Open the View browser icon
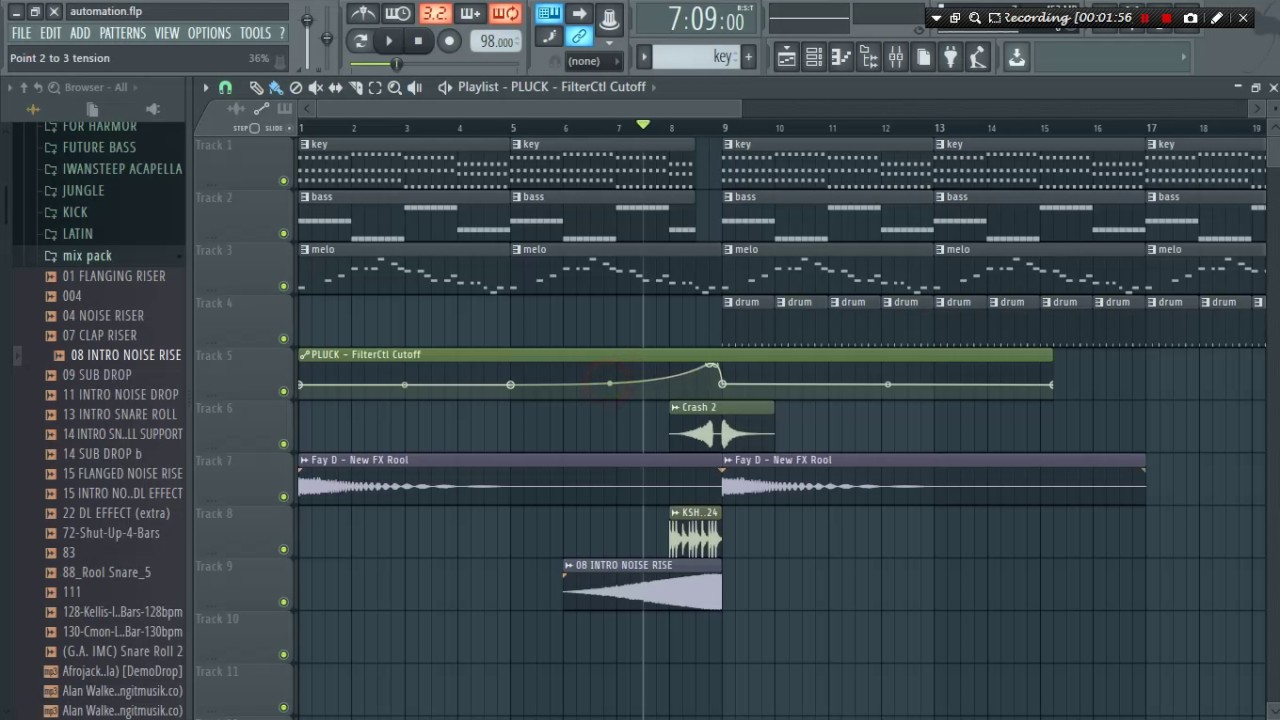This screenshot has height=720, width=1280. (869, 58)
